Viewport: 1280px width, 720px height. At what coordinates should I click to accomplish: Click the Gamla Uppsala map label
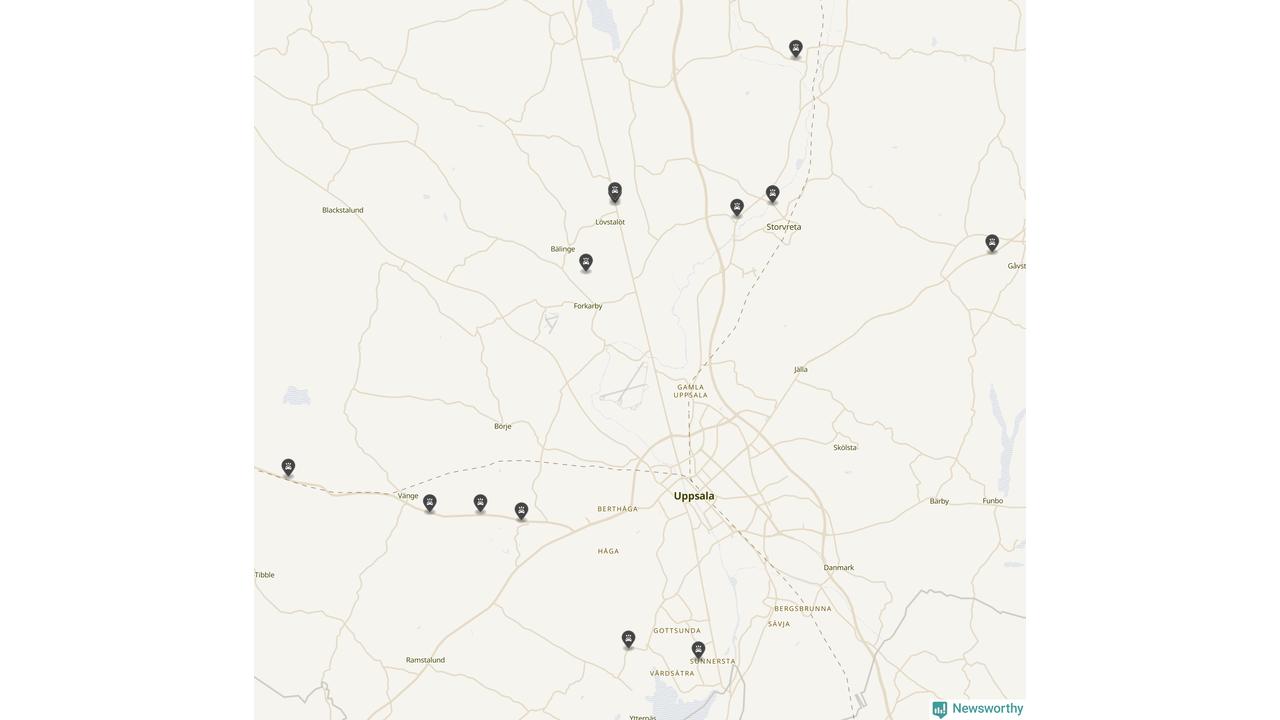pyautogui.click(x=691, y=391)
